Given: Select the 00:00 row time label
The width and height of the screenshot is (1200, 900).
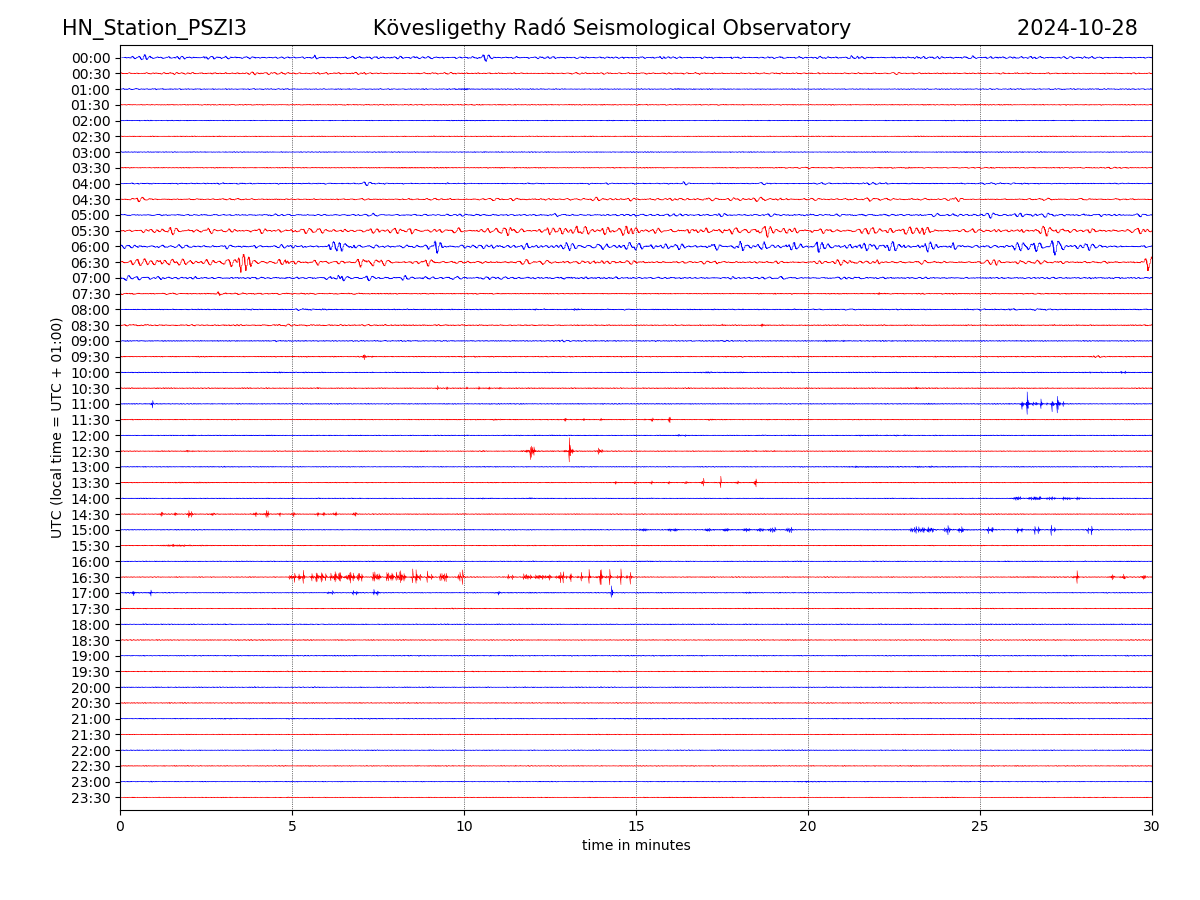Looking at the screenshot, I should coord(91,58).
